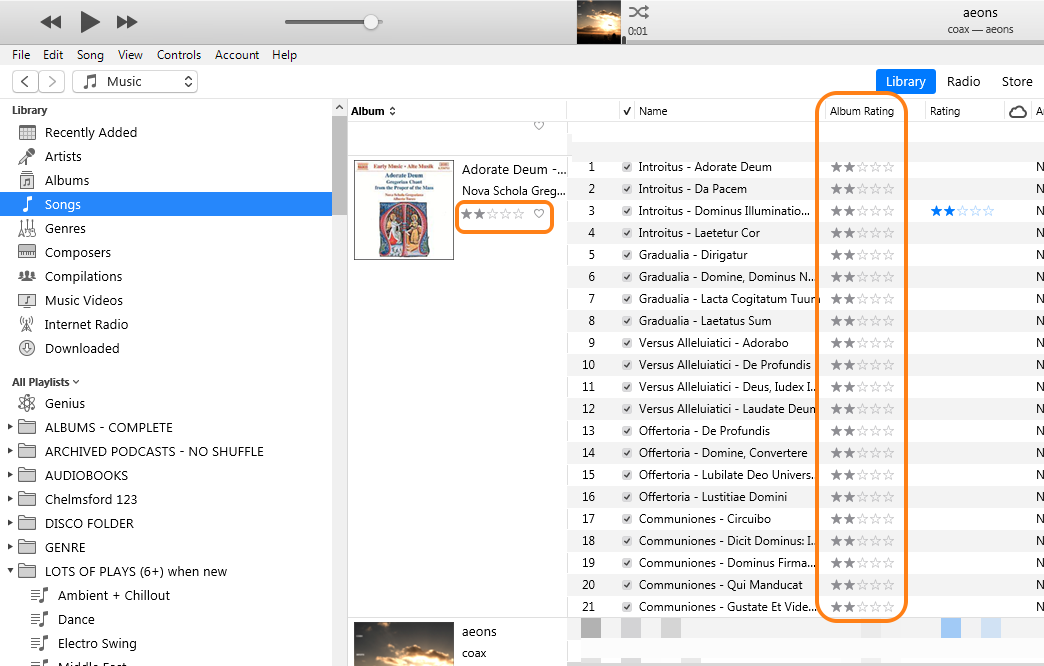Uncheck Introitus - Laetetur Cor checkbox
The image size is (1044, 666).
pos(627,233)
